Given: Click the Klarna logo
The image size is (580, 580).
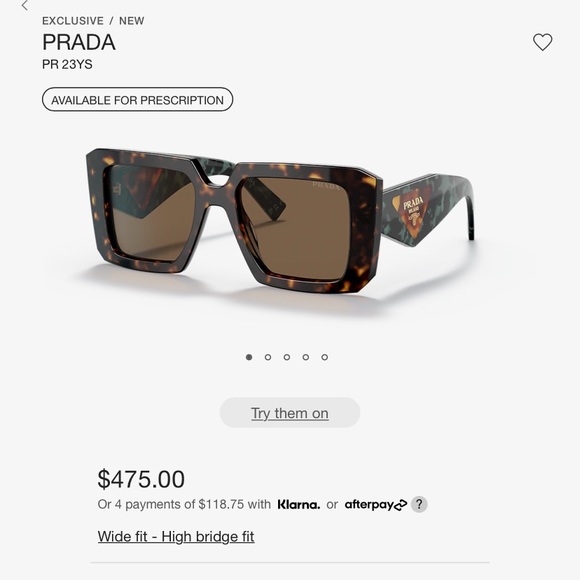Looking at the screenshot, I should coord(299,505).
